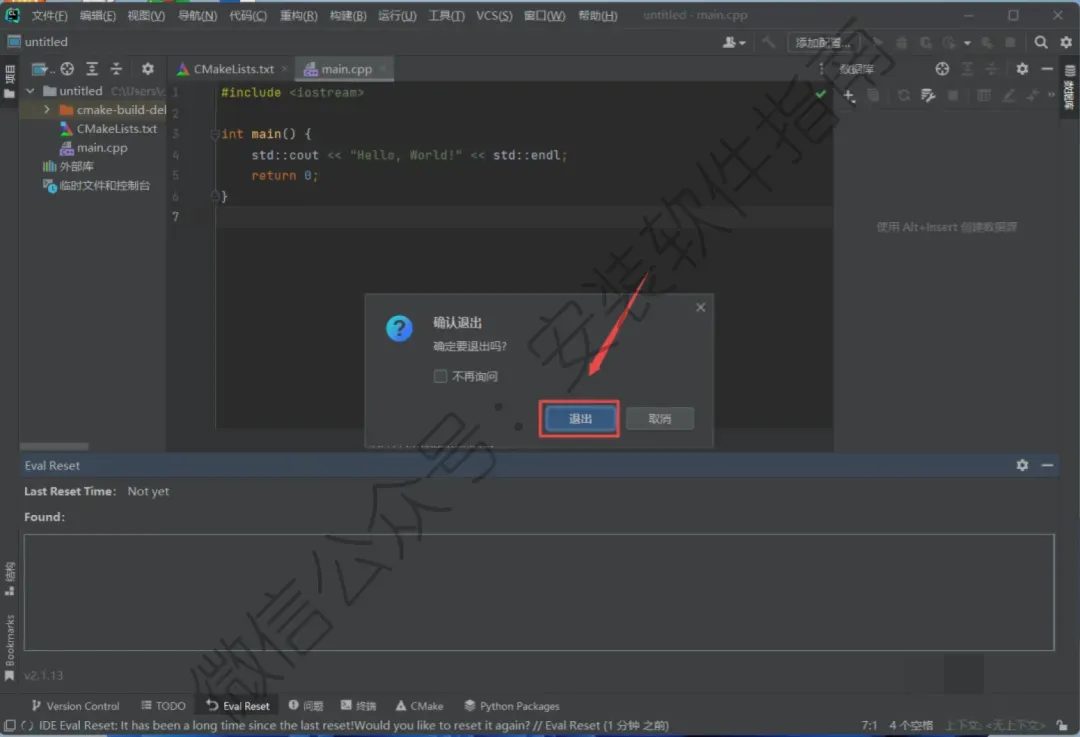Open project panel options gear icon
This screenshot has height=737, width=1080.
pyautogui.click(x=147, y=69)
